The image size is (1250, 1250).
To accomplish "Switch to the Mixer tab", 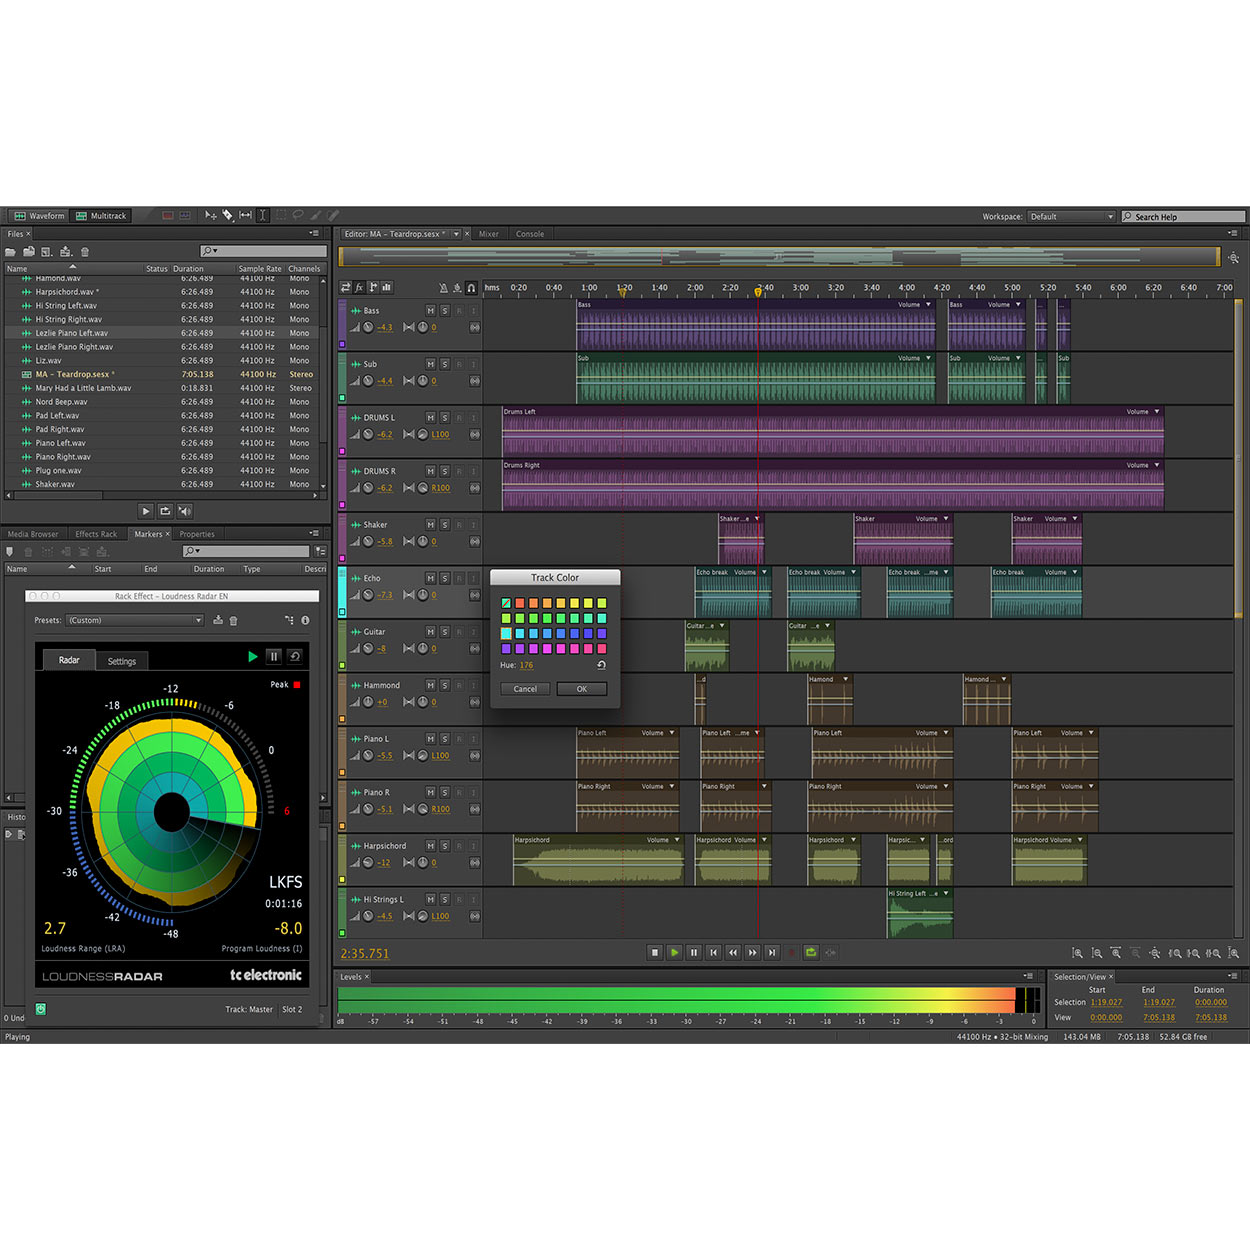I will (x=489, y=234).
